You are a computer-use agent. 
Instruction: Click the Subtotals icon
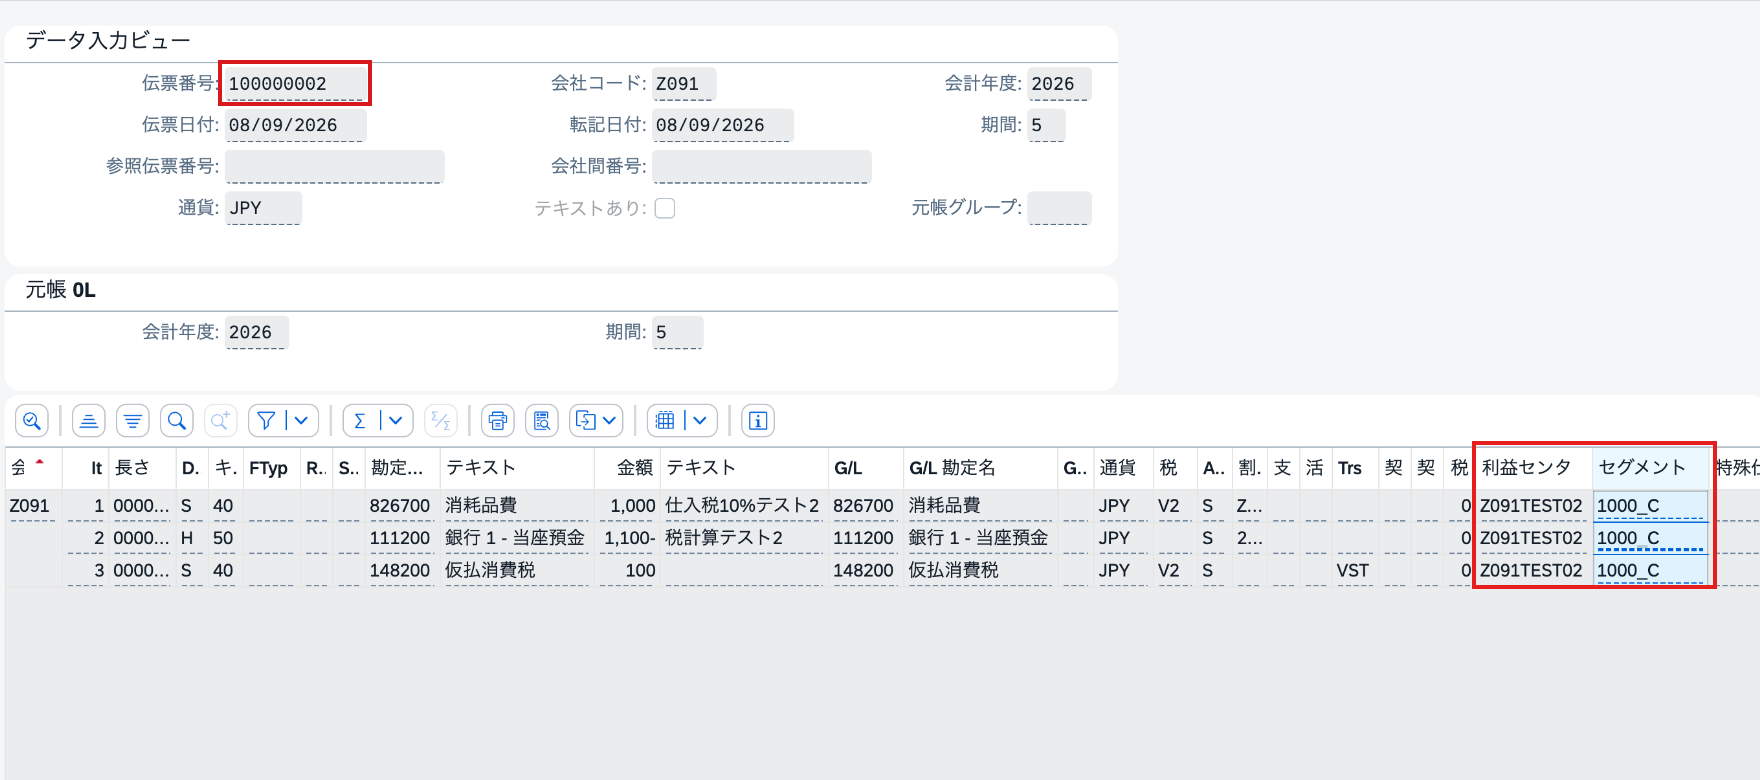click(441, 421)
